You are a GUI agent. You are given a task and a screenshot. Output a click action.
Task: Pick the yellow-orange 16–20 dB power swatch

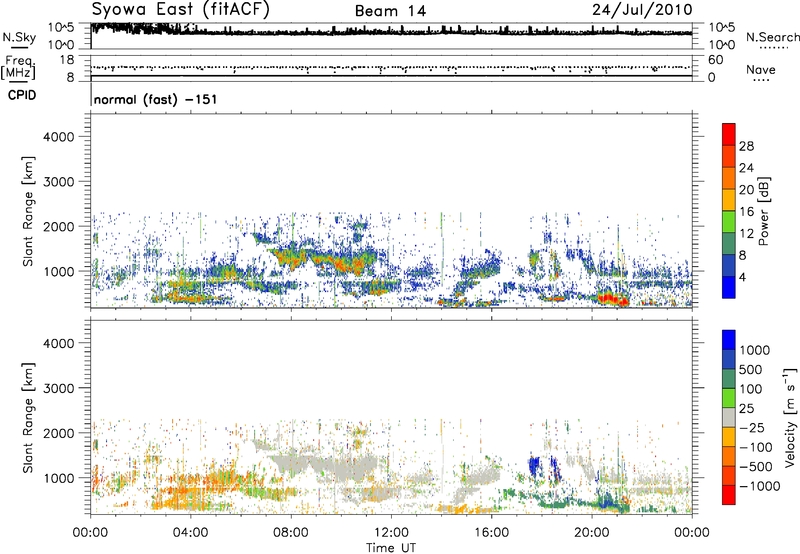(729, 200)
